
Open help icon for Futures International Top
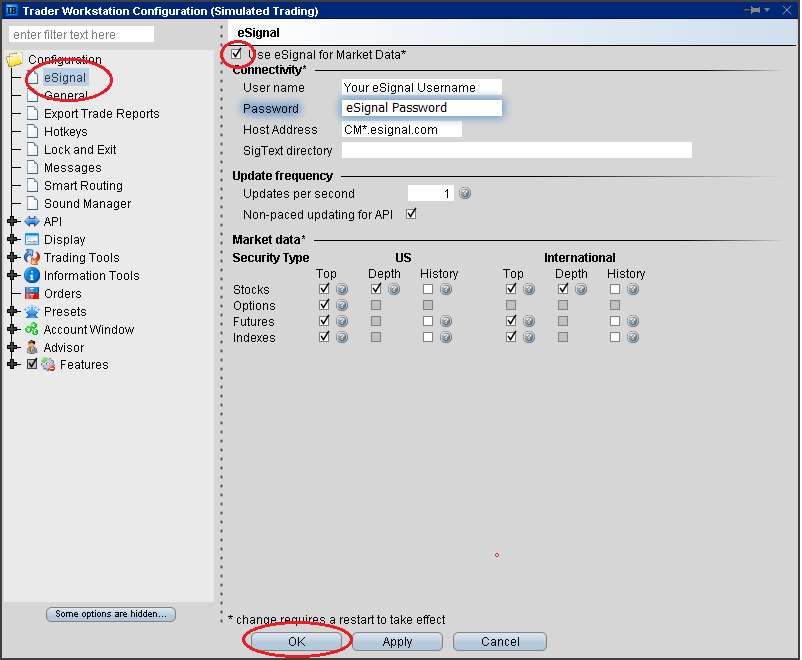(x=529, y=321)
